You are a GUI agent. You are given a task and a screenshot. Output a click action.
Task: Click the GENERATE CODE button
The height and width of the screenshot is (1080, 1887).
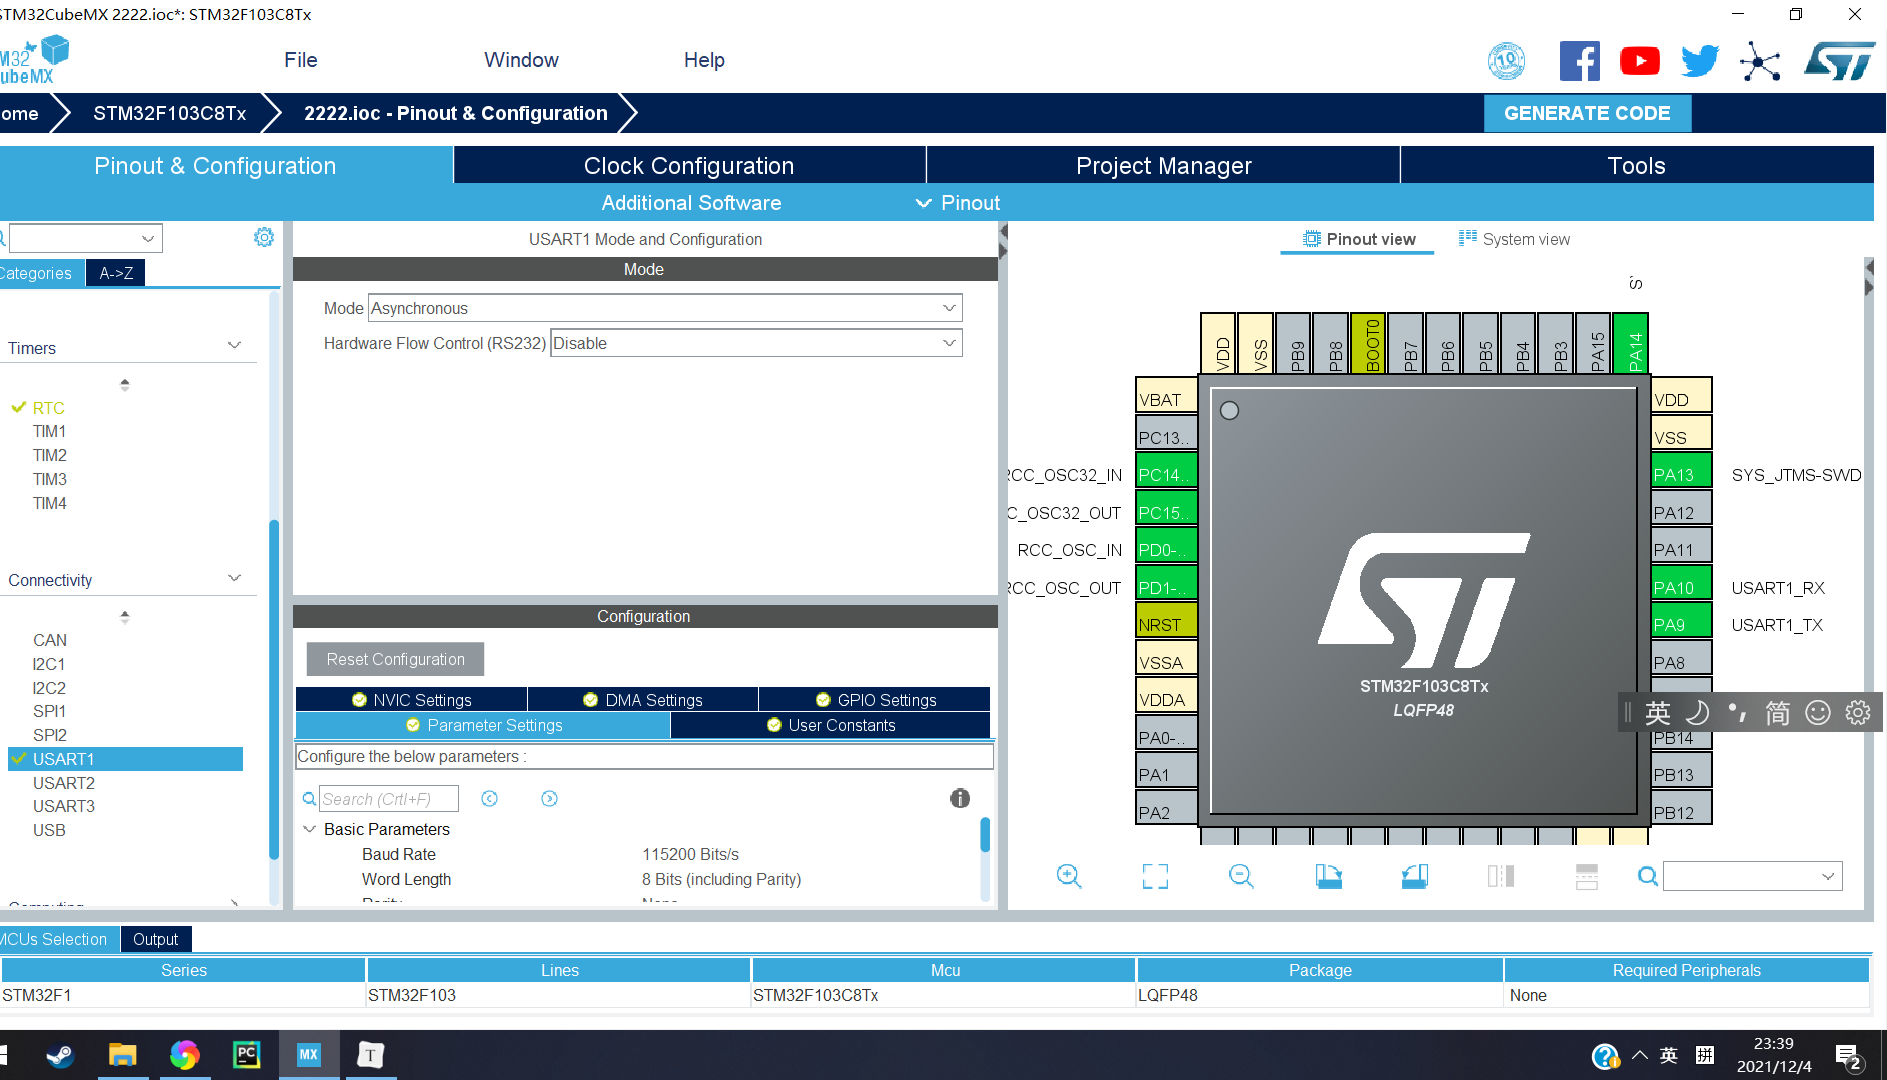(1587, 113)
